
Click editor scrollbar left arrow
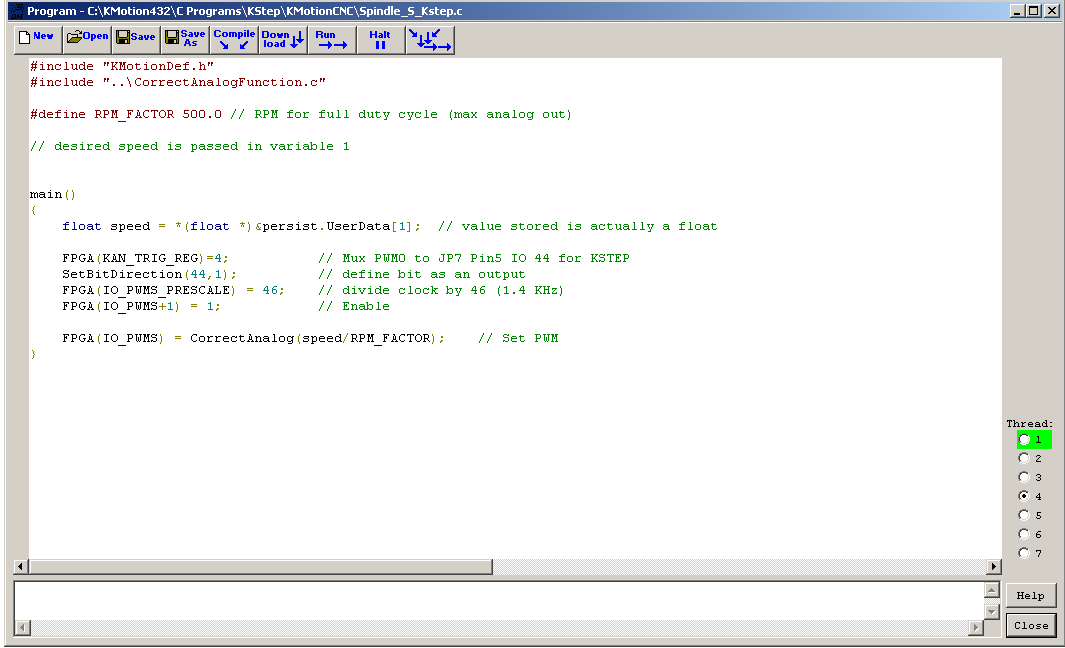tap(20, 566)
